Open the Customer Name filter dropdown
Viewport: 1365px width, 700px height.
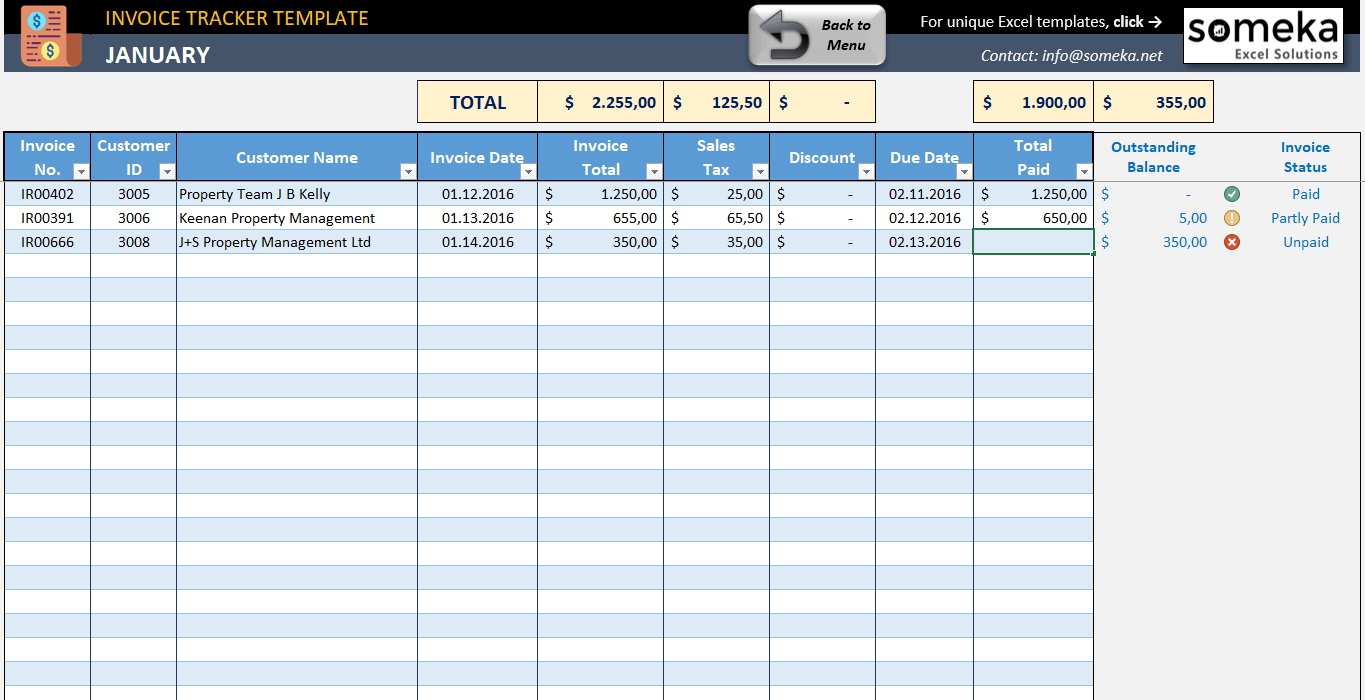(410, 171)
